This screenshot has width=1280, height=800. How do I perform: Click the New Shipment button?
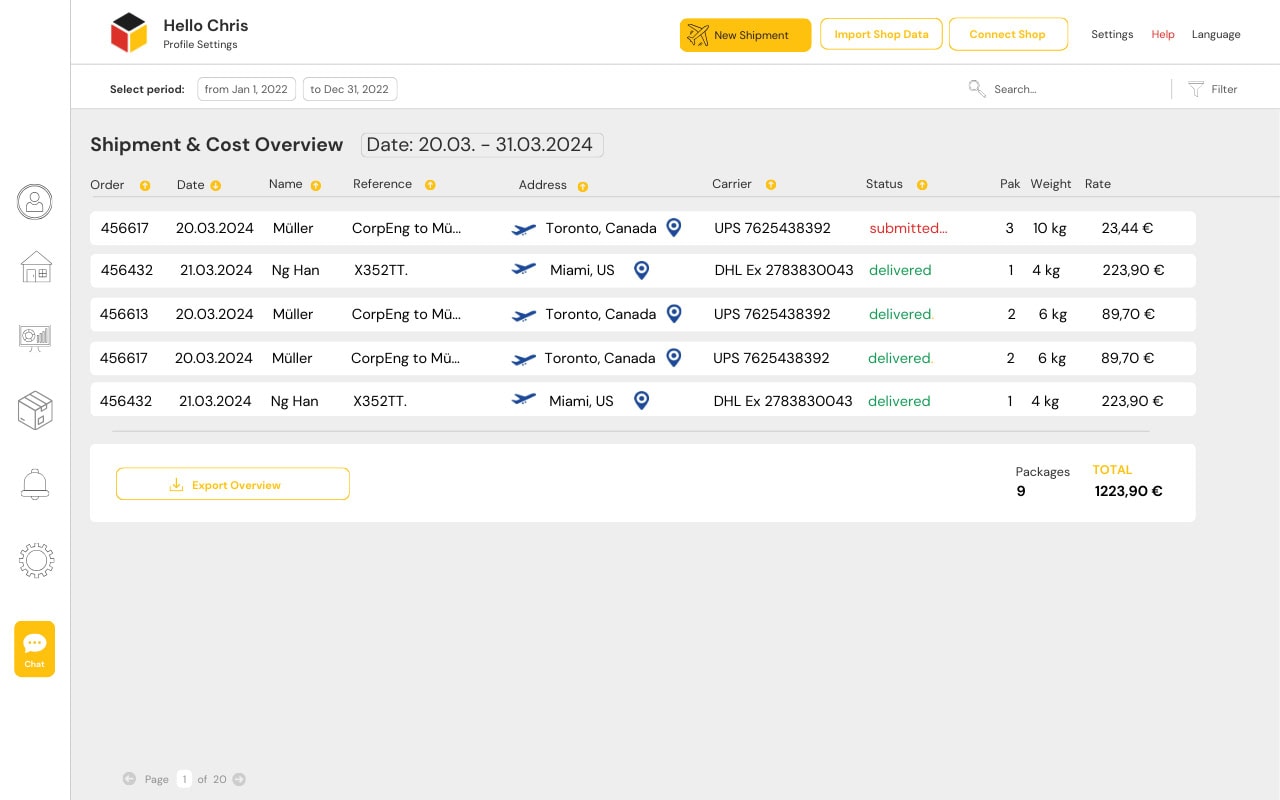[x=745, y=35]
